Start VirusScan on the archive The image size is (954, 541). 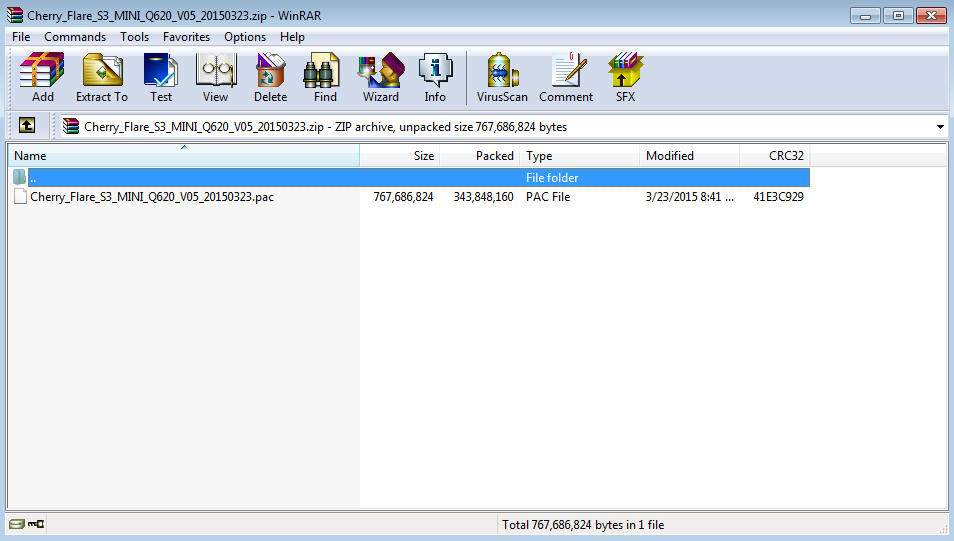502,78
